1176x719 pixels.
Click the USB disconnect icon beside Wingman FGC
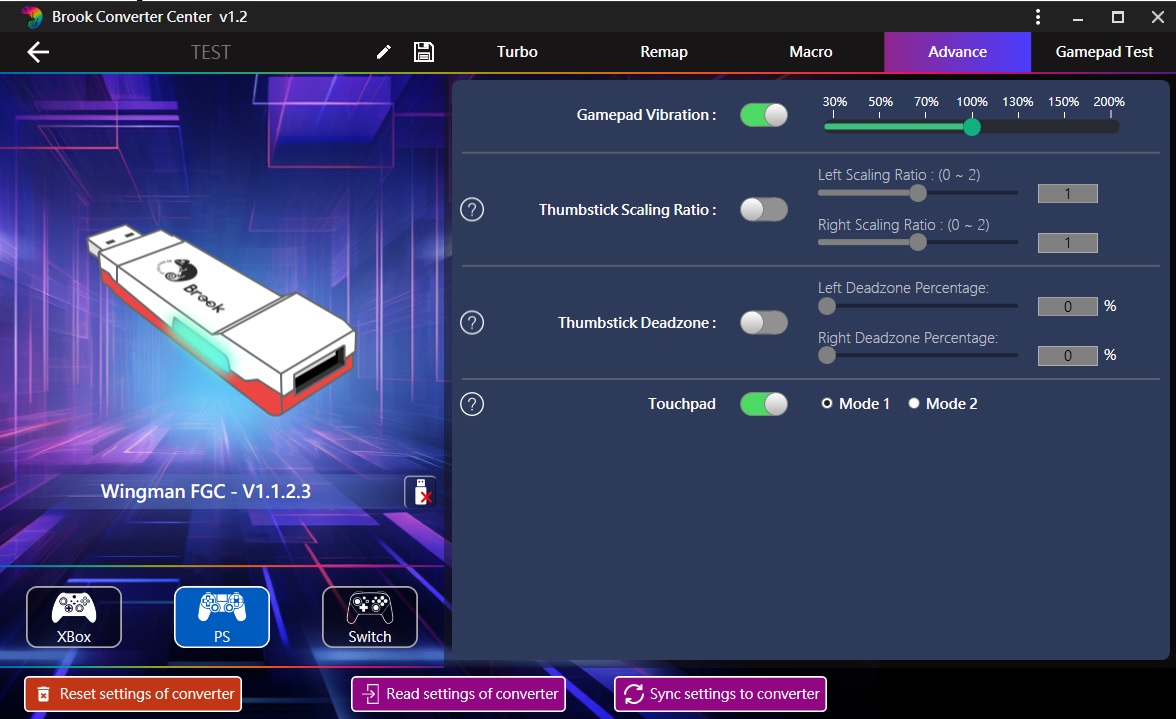[420, 492]
